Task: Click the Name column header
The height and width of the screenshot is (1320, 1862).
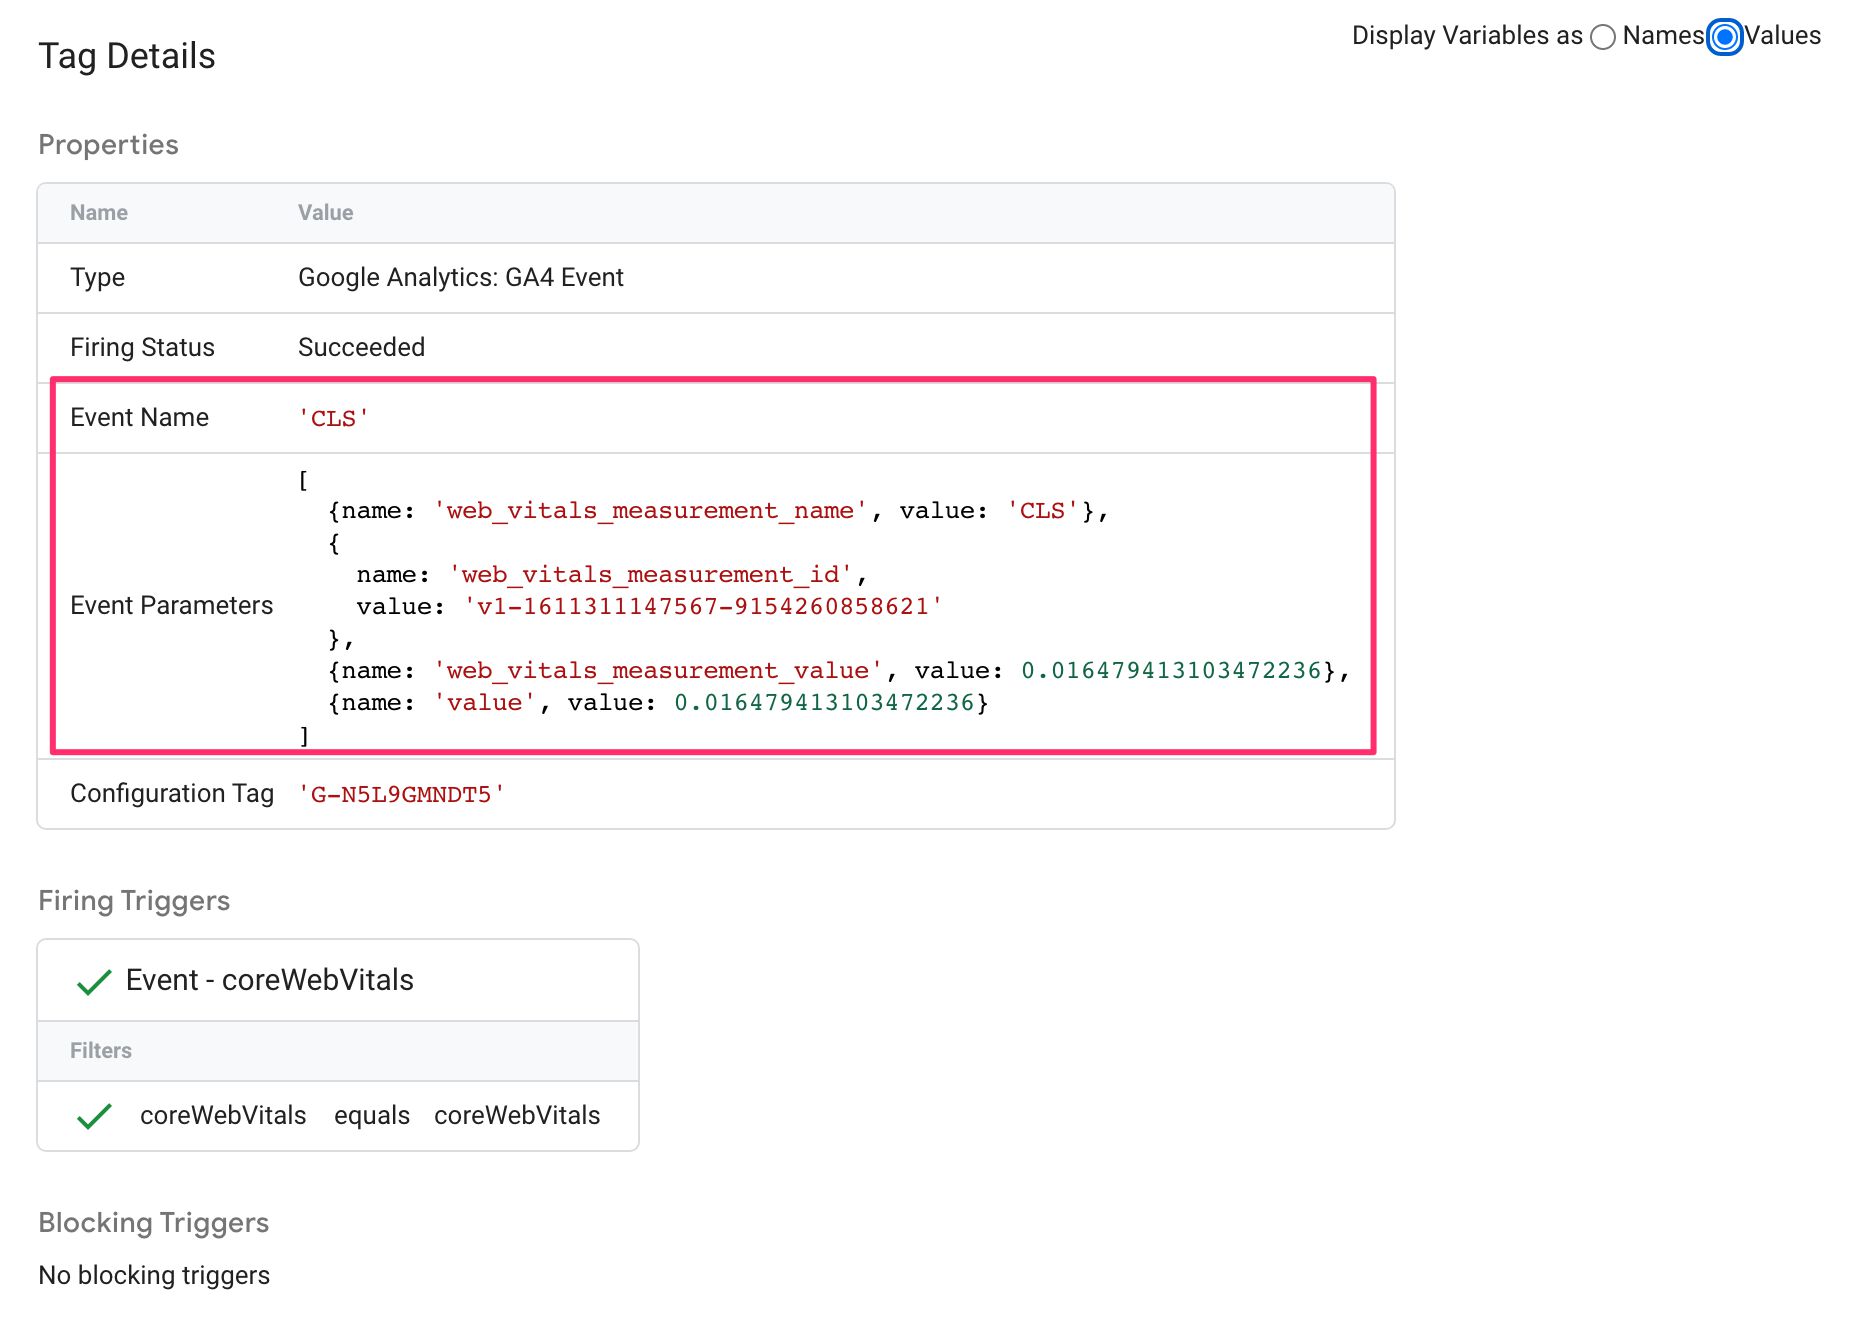Action: point(99,213)
